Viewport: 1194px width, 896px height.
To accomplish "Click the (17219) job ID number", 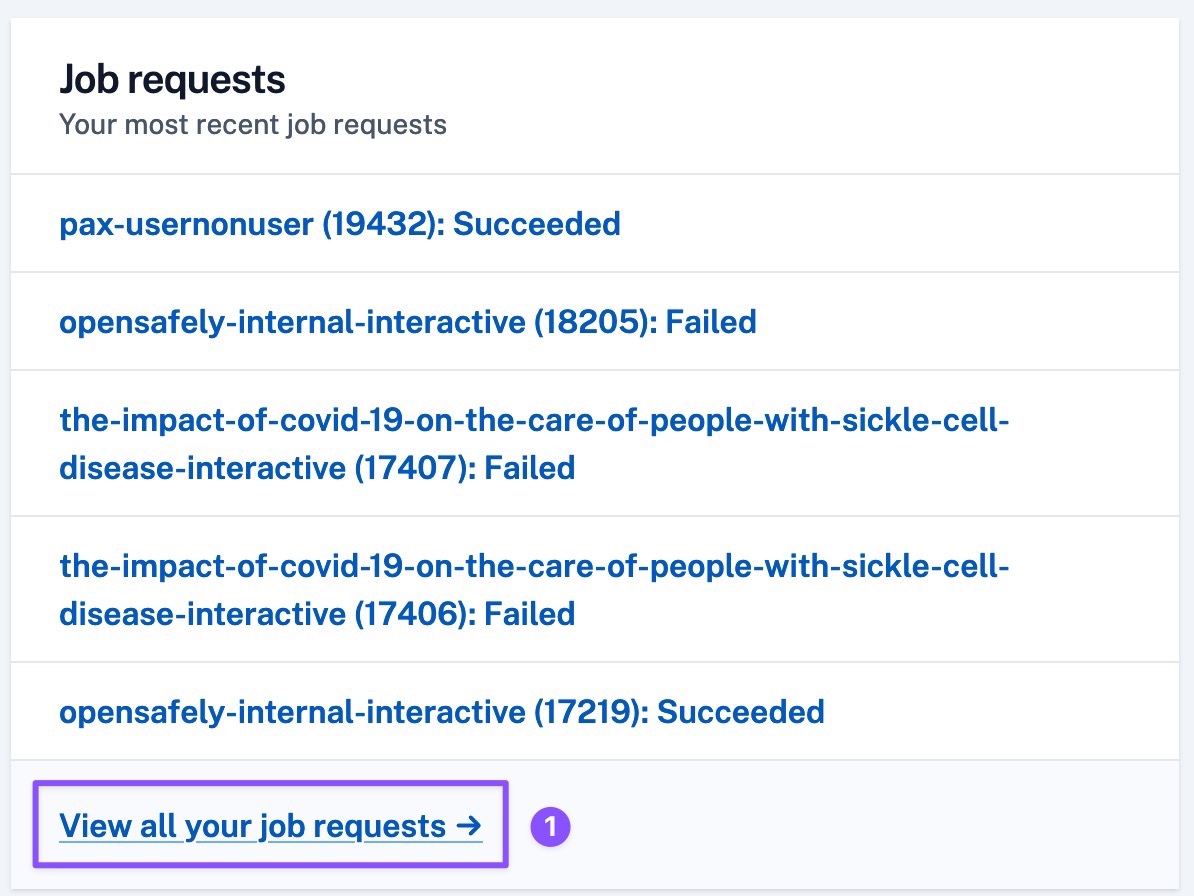I will point(590,711).
